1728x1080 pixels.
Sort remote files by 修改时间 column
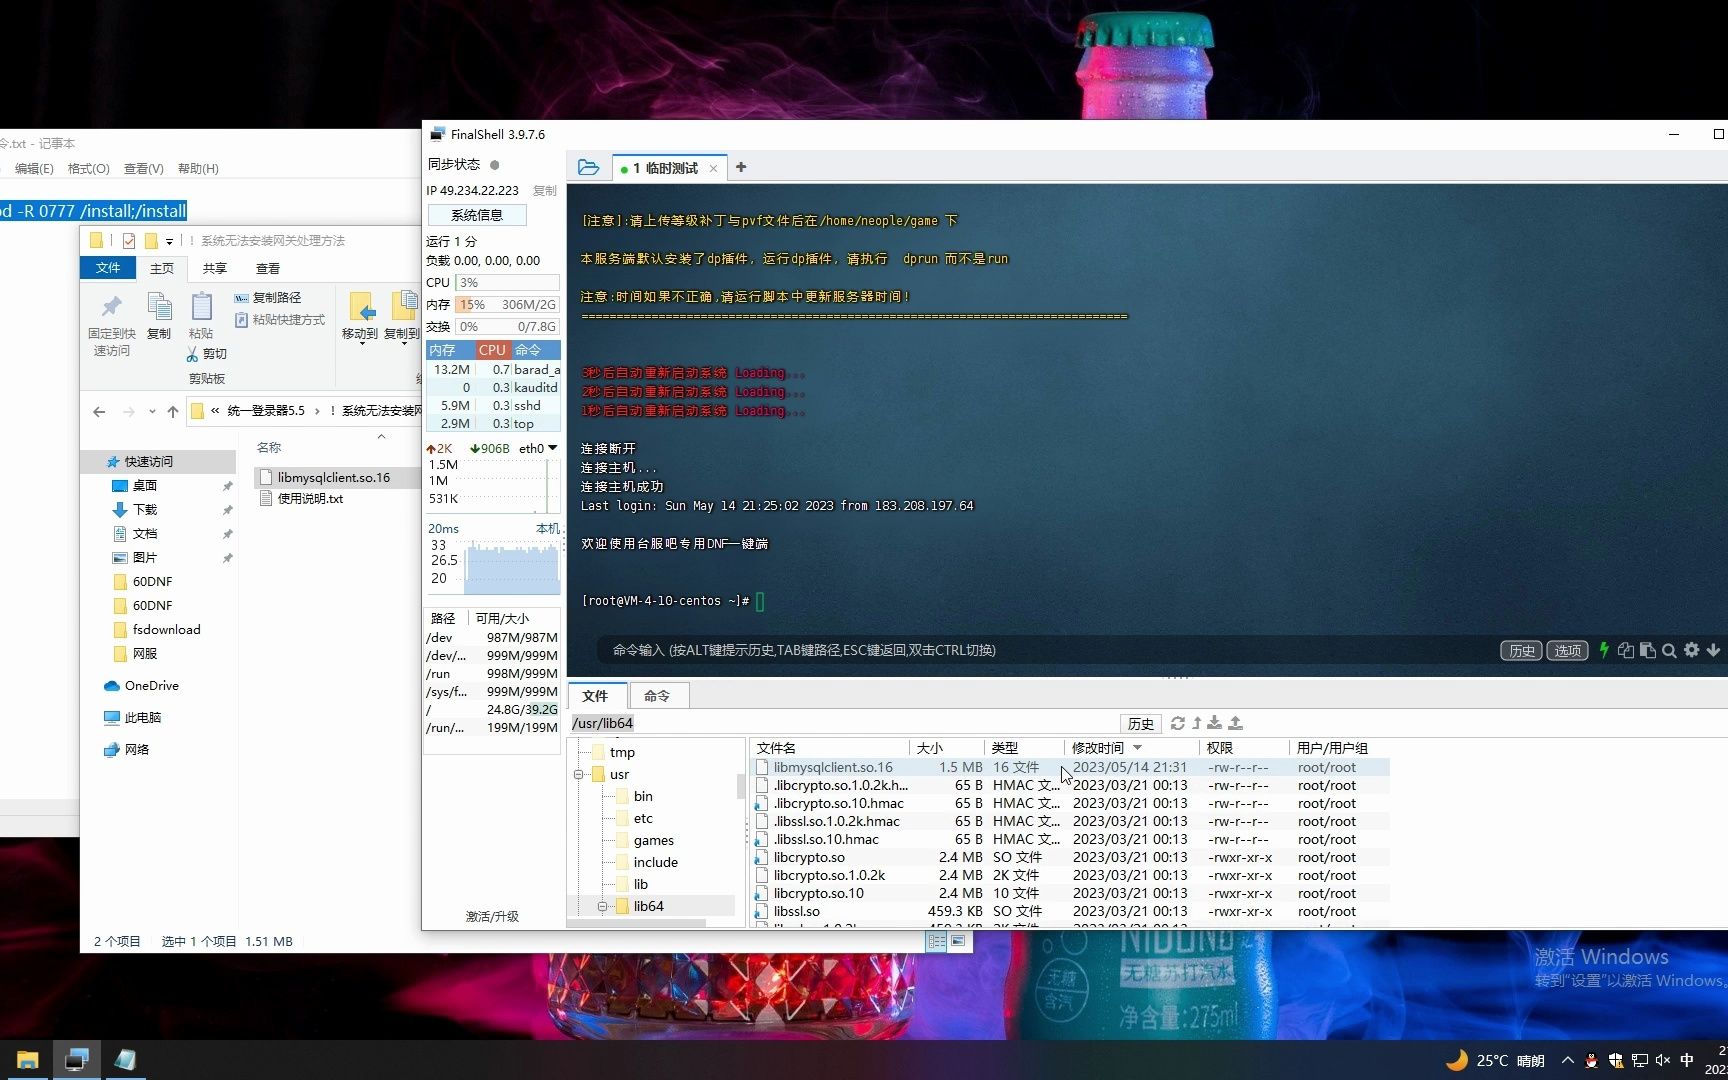coord(1131,748)
